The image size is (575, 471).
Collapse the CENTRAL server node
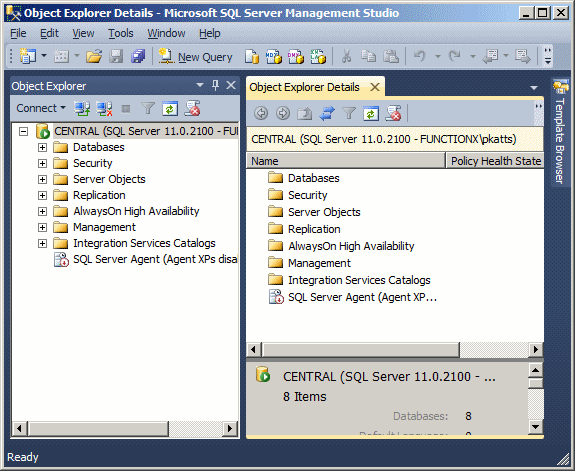pyautogui.click(x=23, y=131)
